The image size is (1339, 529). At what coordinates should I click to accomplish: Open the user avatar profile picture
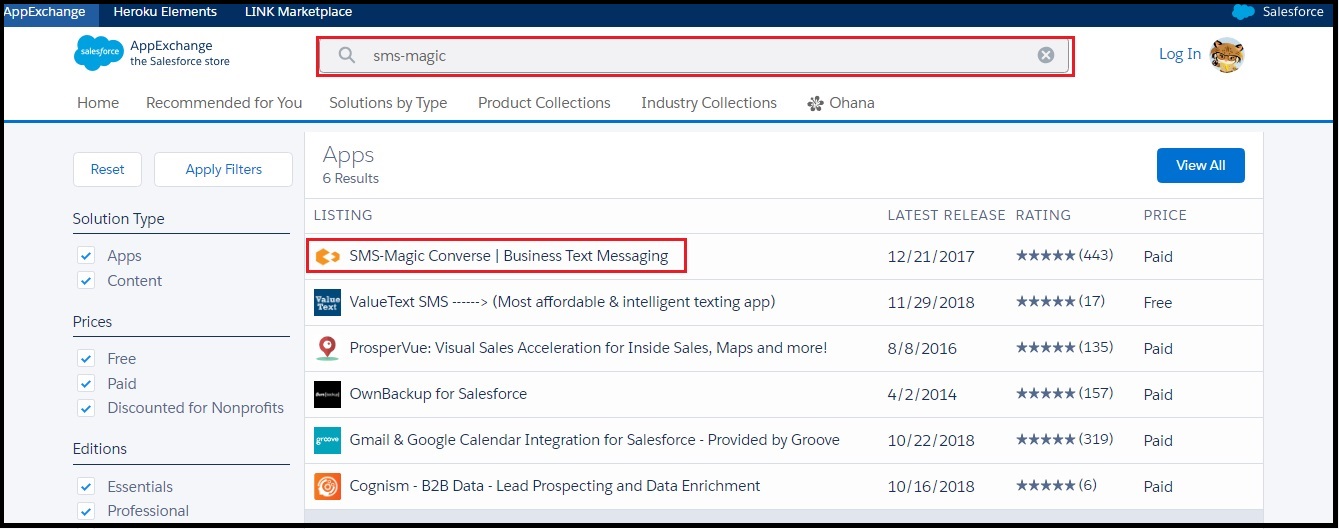pos(1226,54)
